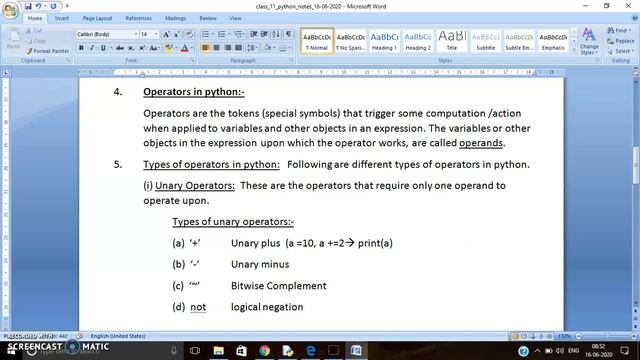Image resolution: width=640 pixels, height=360 pixels.
Task: Clear formatting with eraser icon
Action: (189, 35)
